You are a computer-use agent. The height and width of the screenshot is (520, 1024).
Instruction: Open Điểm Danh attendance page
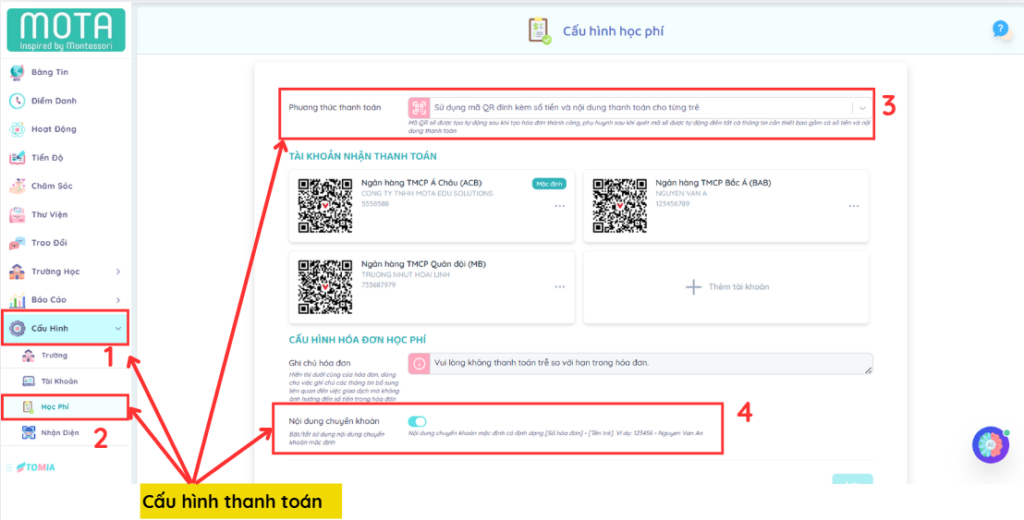(x=53, y=101)
